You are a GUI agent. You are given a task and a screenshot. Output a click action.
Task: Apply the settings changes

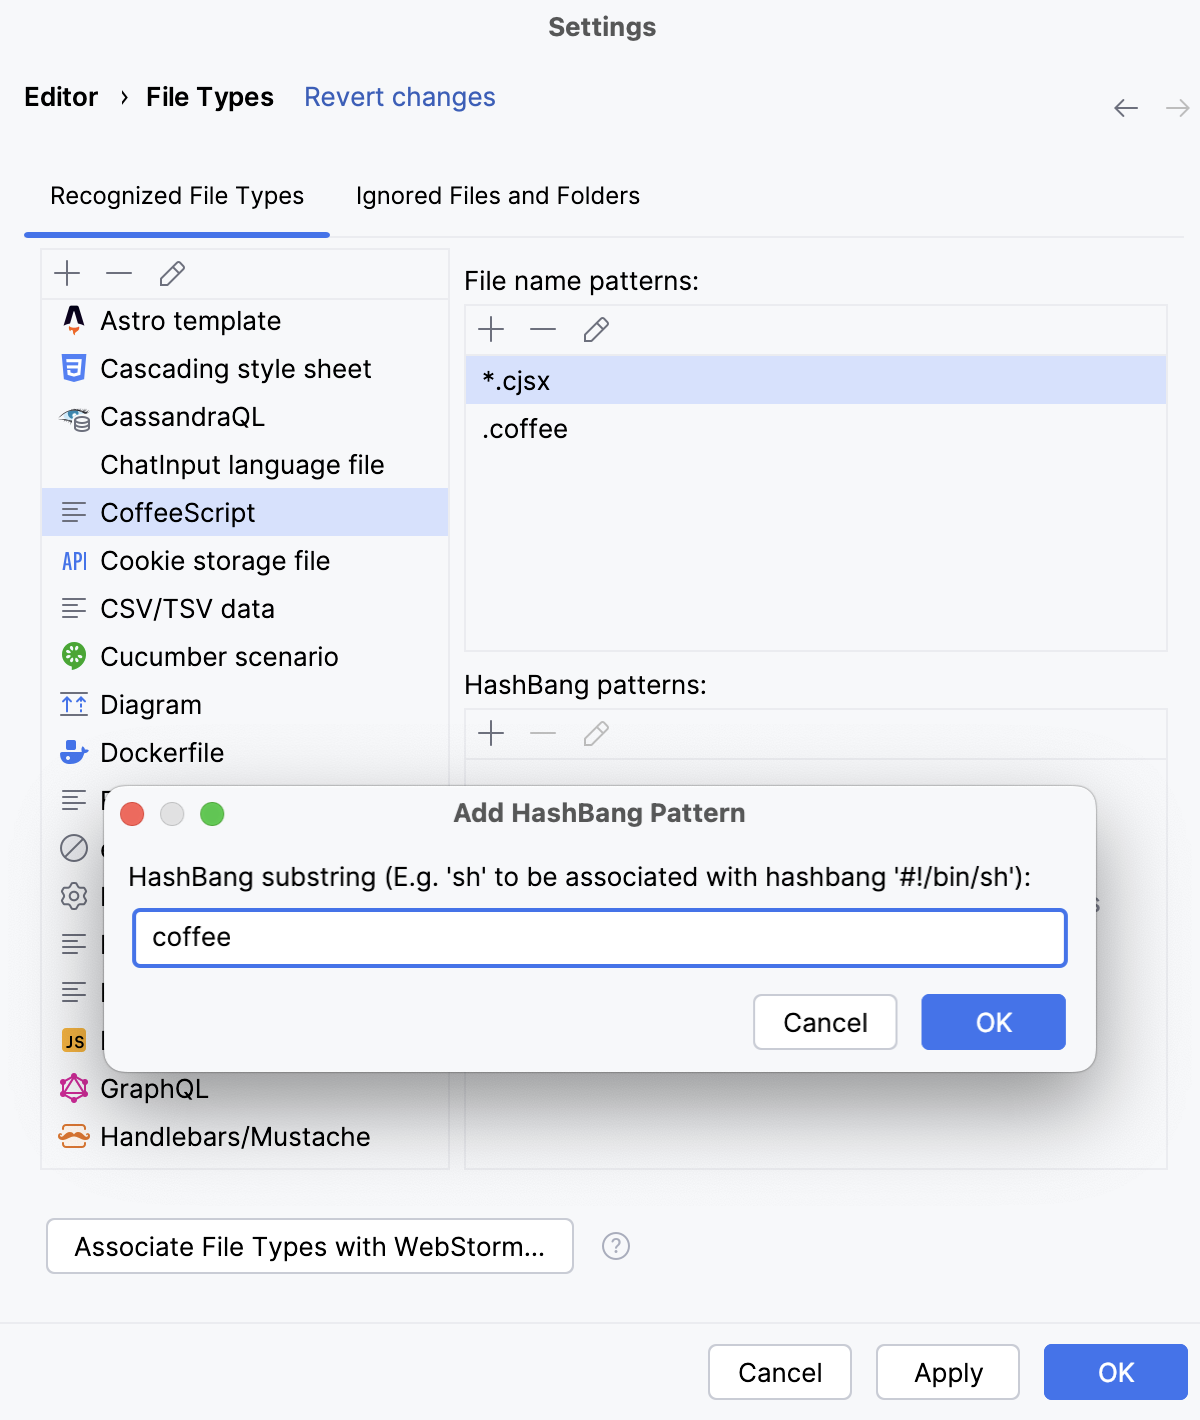click(x=947, y=1372)
